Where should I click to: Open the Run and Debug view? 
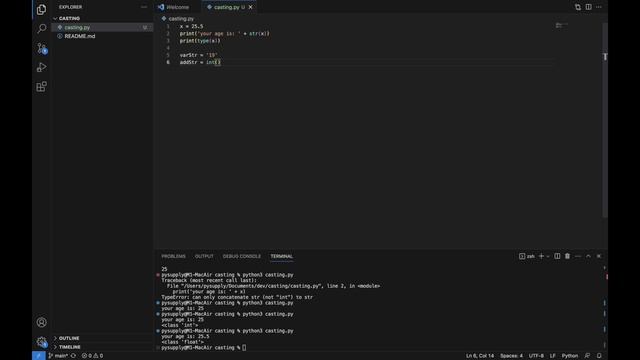click(41, 67)
